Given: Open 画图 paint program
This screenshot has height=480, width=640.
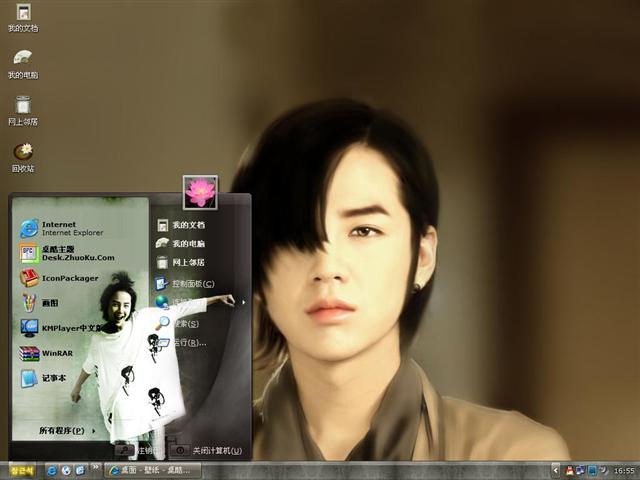Looking at the screenshot, I should coord(39,303).
